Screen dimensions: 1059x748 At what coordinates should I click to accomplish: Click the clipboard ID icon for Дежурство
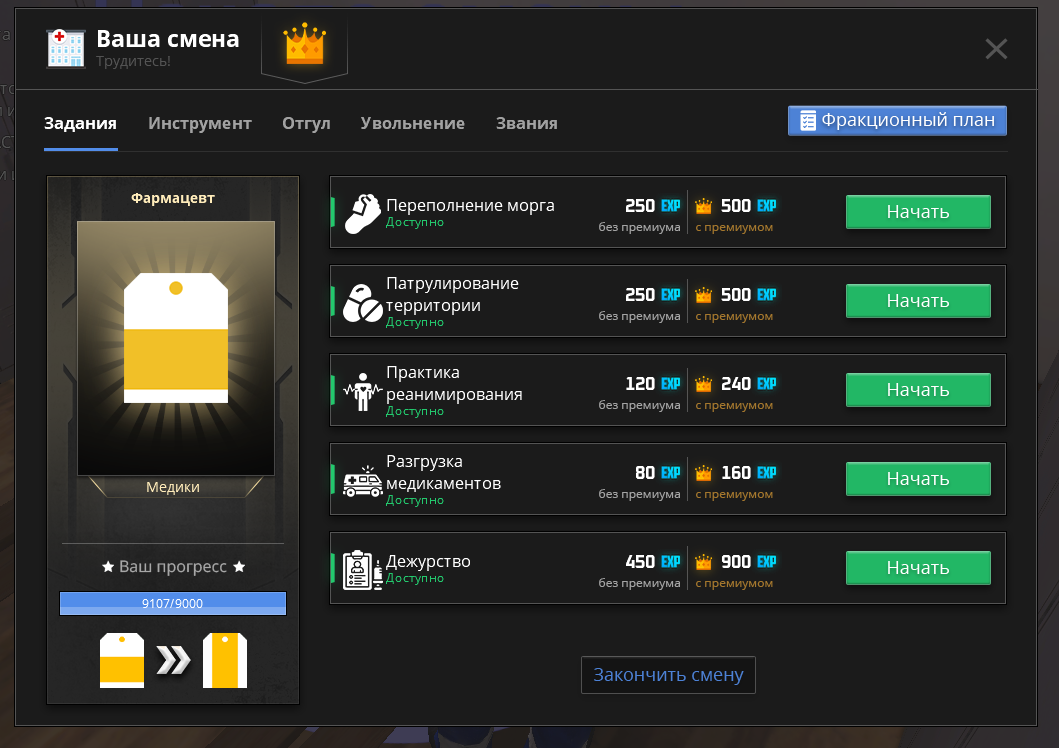pos(363,570)
